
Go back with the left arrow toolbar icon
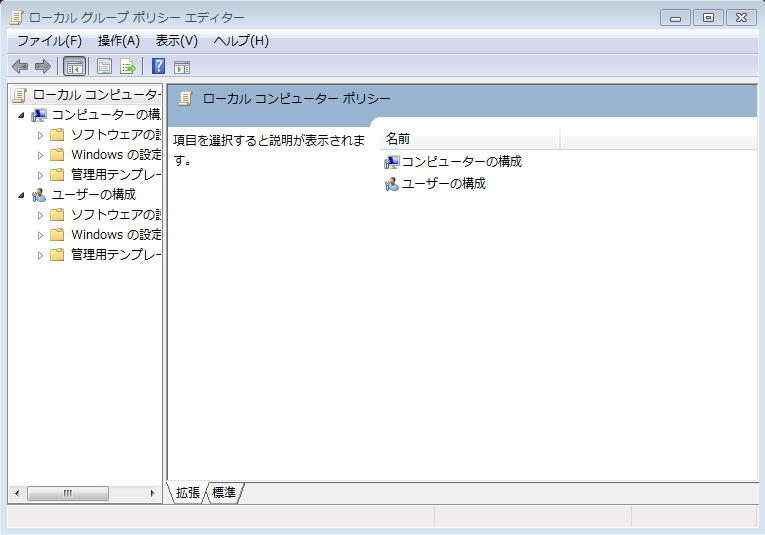[x=20, y=66]
